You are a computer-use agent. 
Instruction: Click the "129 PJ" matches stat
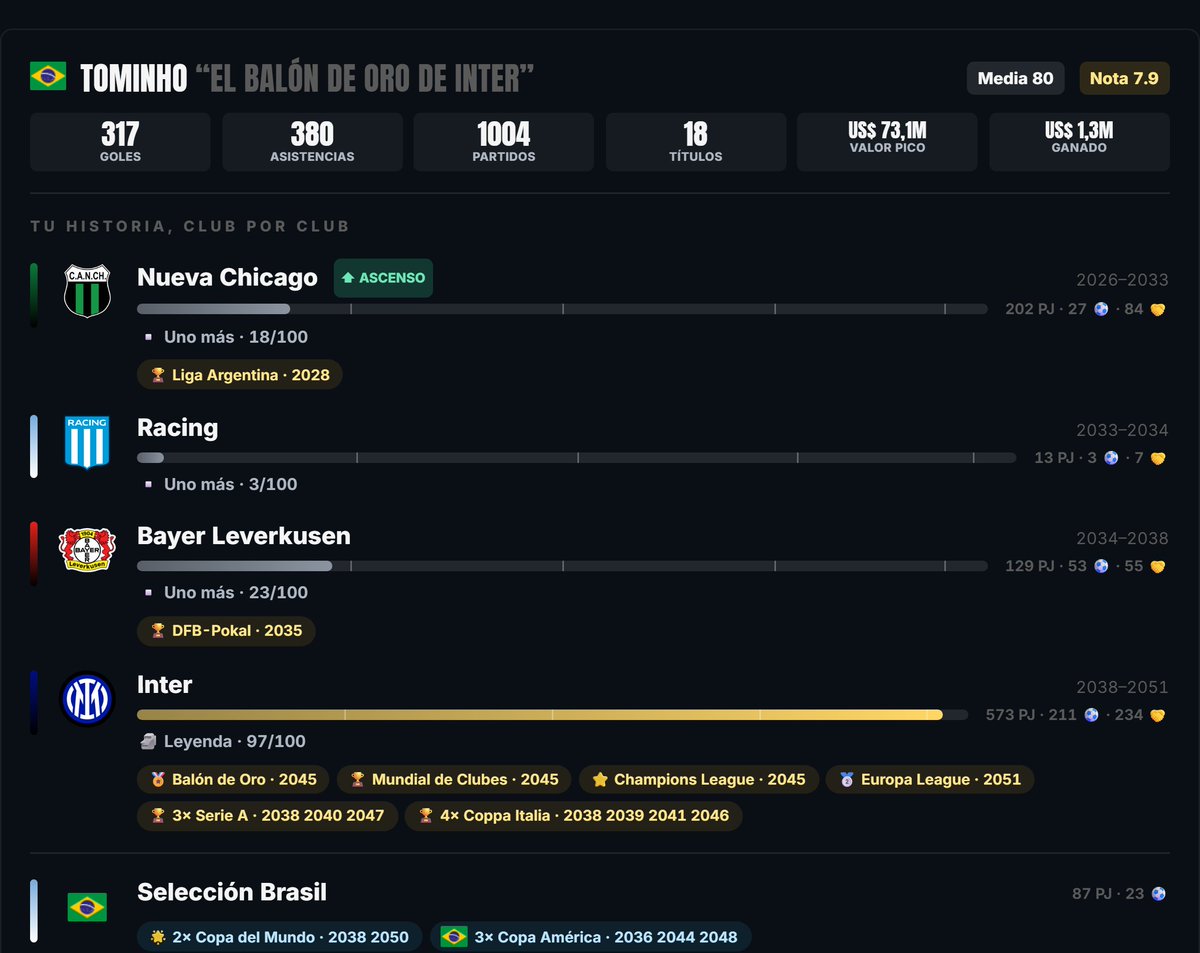pyautogui.click(x=1029, y=566)
